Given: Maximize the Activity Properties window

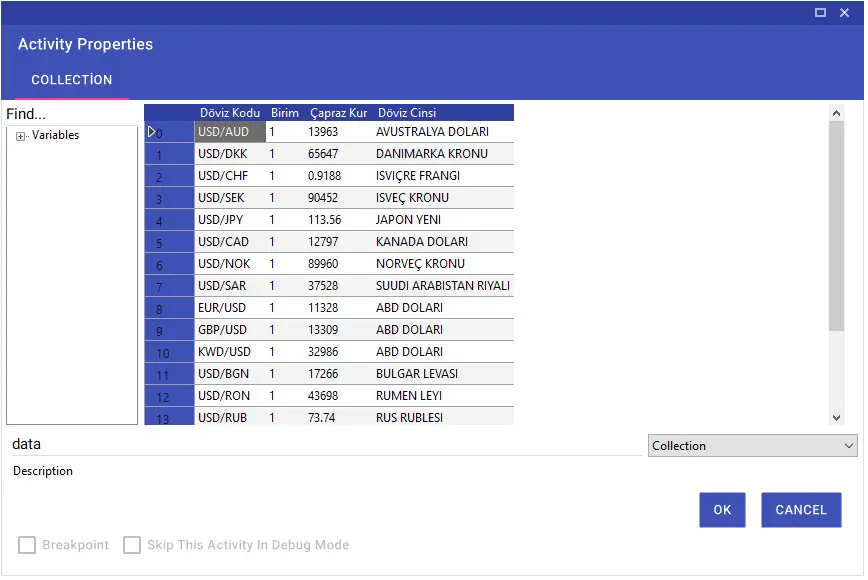Looking at the screenshot, I should pos(822,13).
